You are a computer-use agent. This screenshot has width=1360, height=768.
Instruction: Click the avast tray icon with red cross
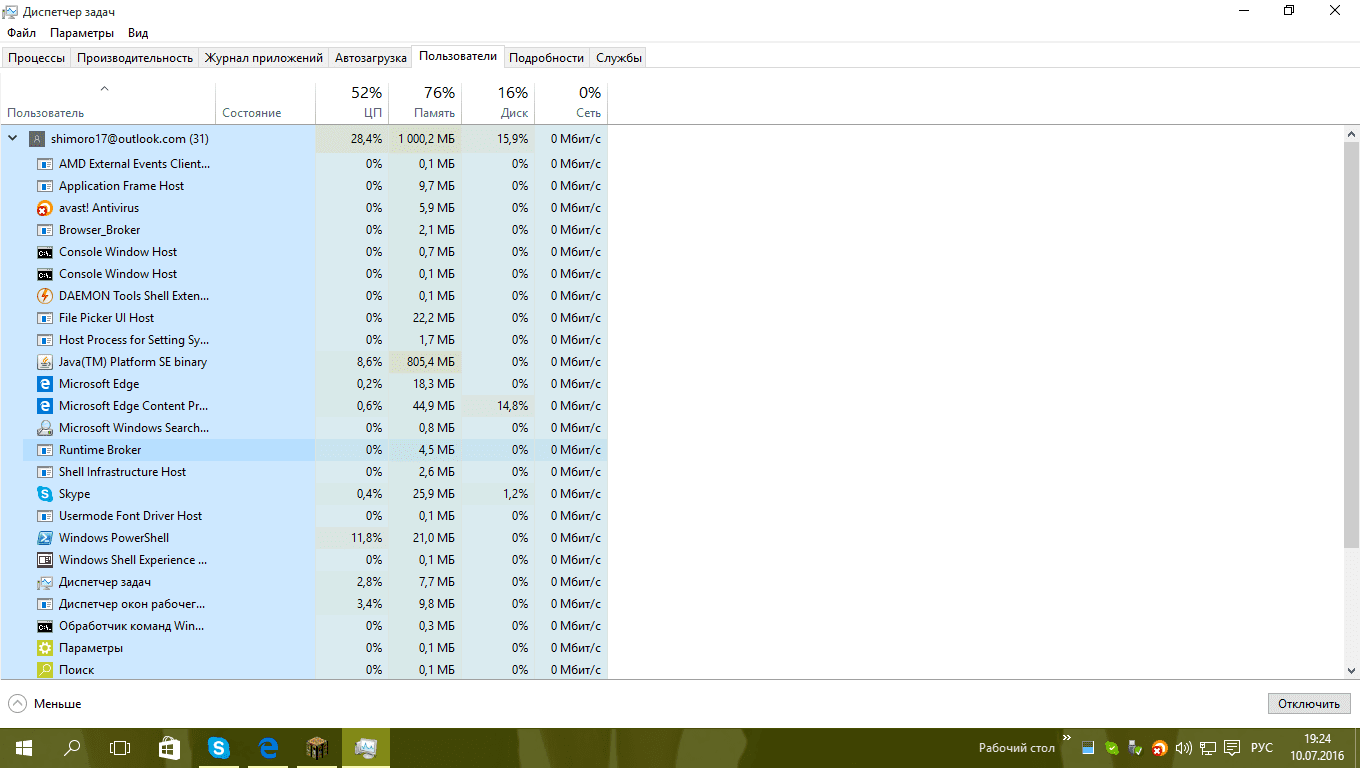(x=1159, y=748)
